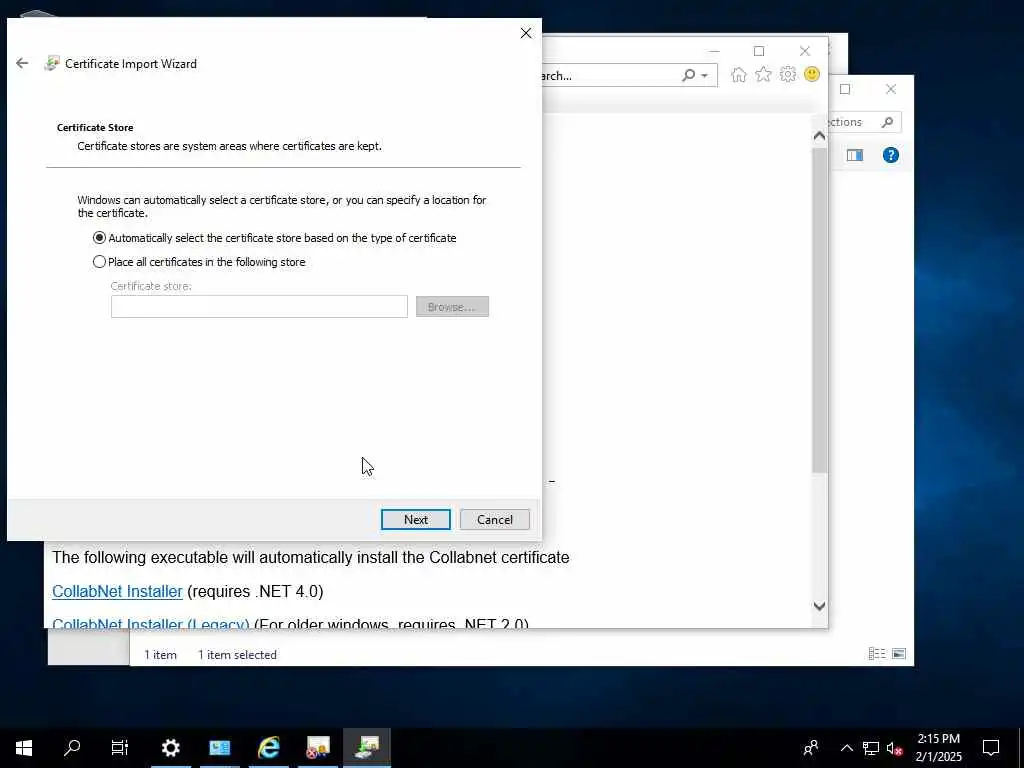Screen dimensions: 1024x768
Task: Open Help icon in the Explorer window
Action: [x=891, y=155]
